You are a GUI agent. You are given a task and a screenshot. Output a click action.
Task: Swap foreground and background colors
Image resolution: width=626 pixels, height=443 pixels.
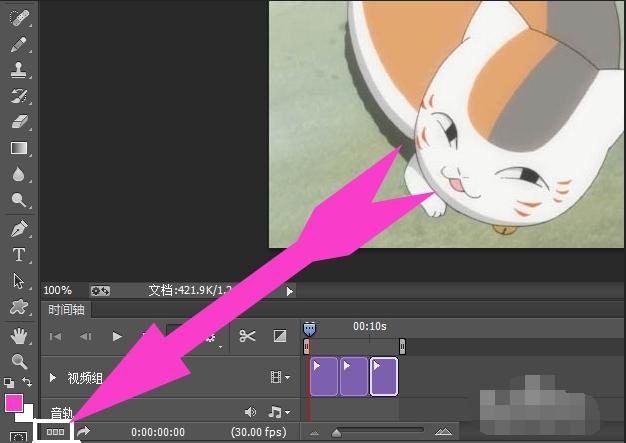29,383
